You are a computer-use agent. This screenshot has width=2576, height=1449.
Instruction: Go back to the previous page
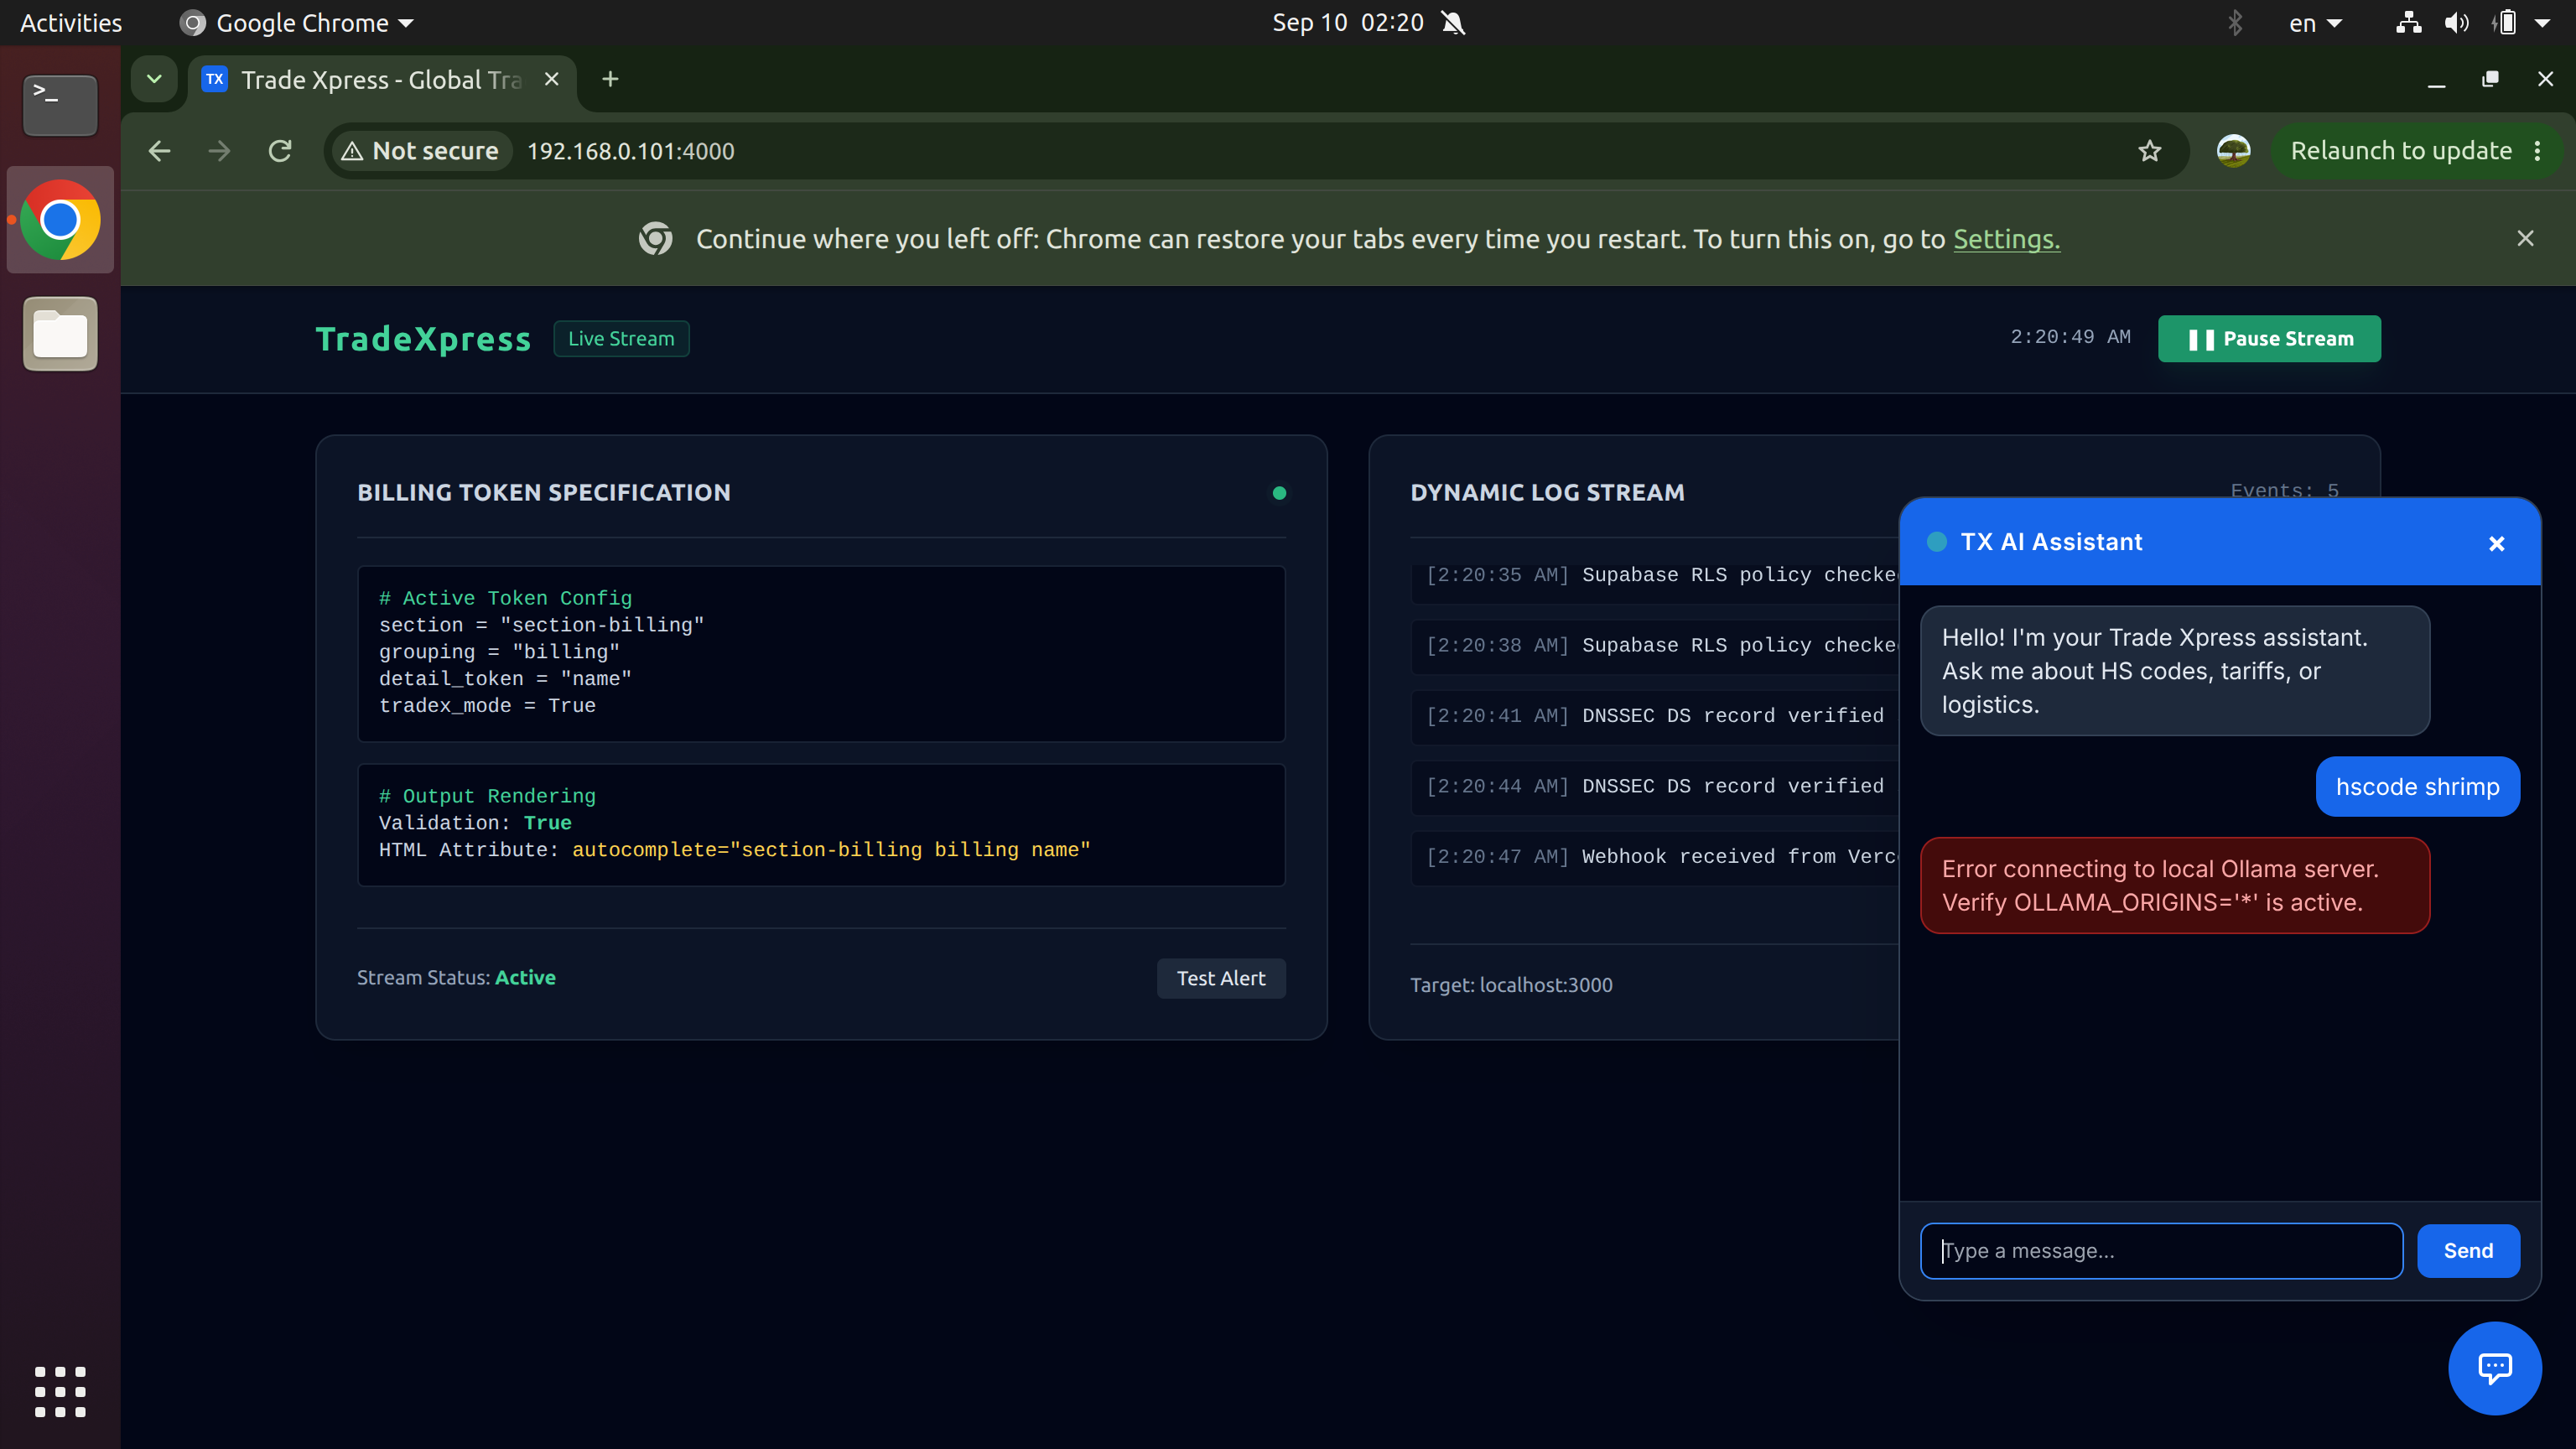click(159, 151)
